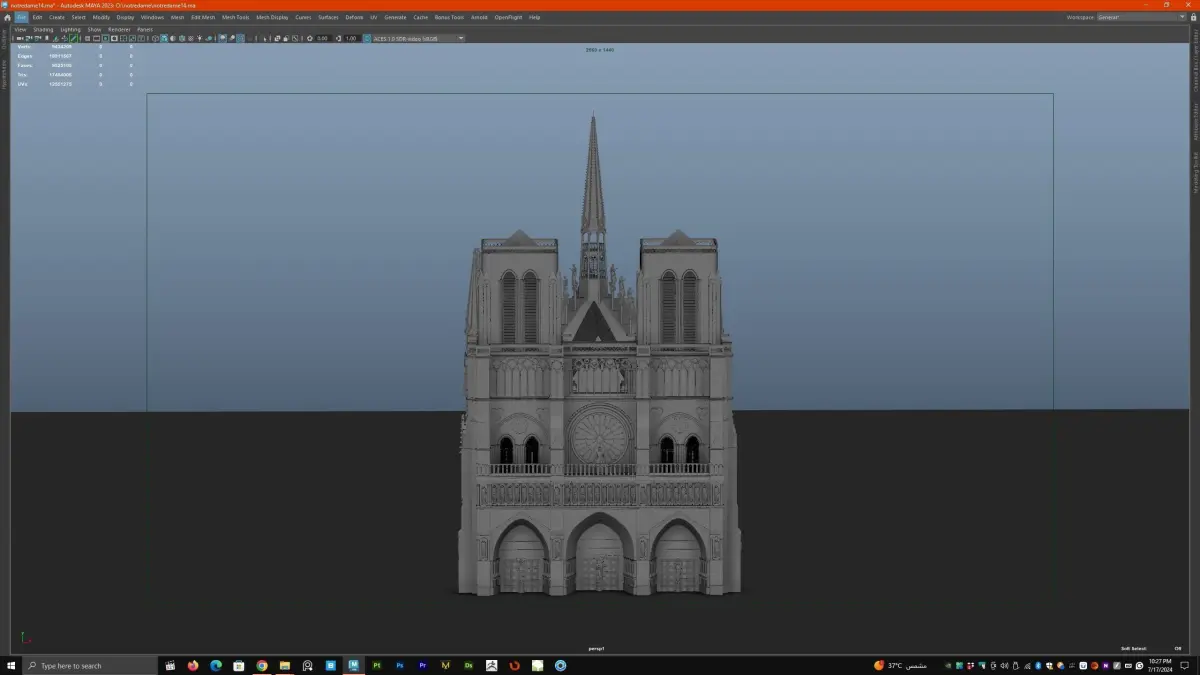Open the panel Panels menu
This screenshot has height=675, width=1200.
point(145,29)
